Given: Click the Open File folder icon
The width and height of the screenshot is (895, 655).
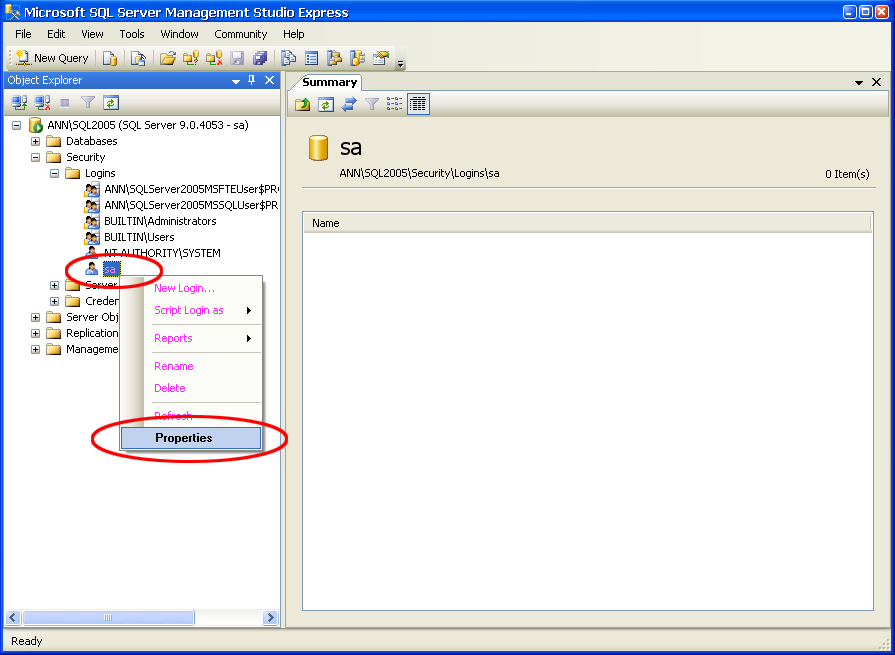Looking at the screenshot, I should click(x=168, y=58).
